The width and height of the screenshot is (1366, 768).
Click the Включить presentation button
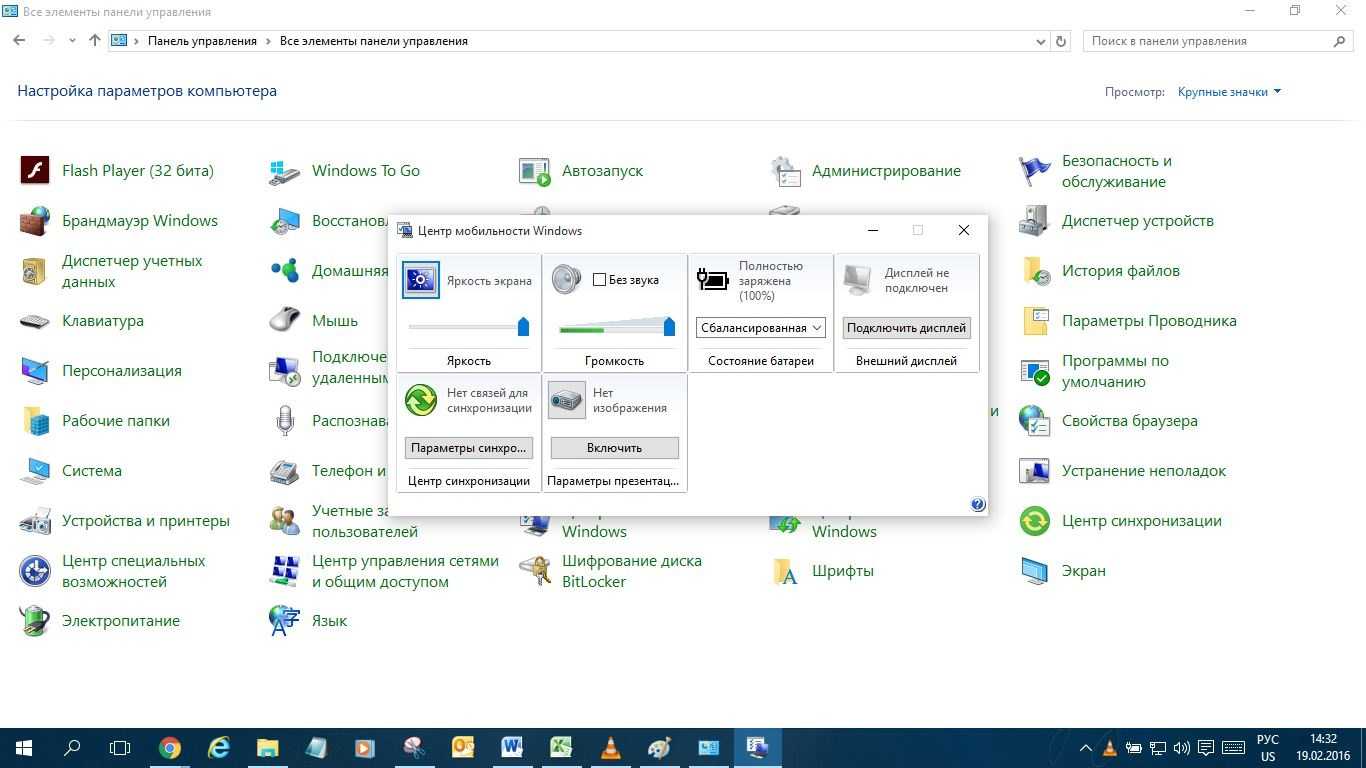click(614, 448)
